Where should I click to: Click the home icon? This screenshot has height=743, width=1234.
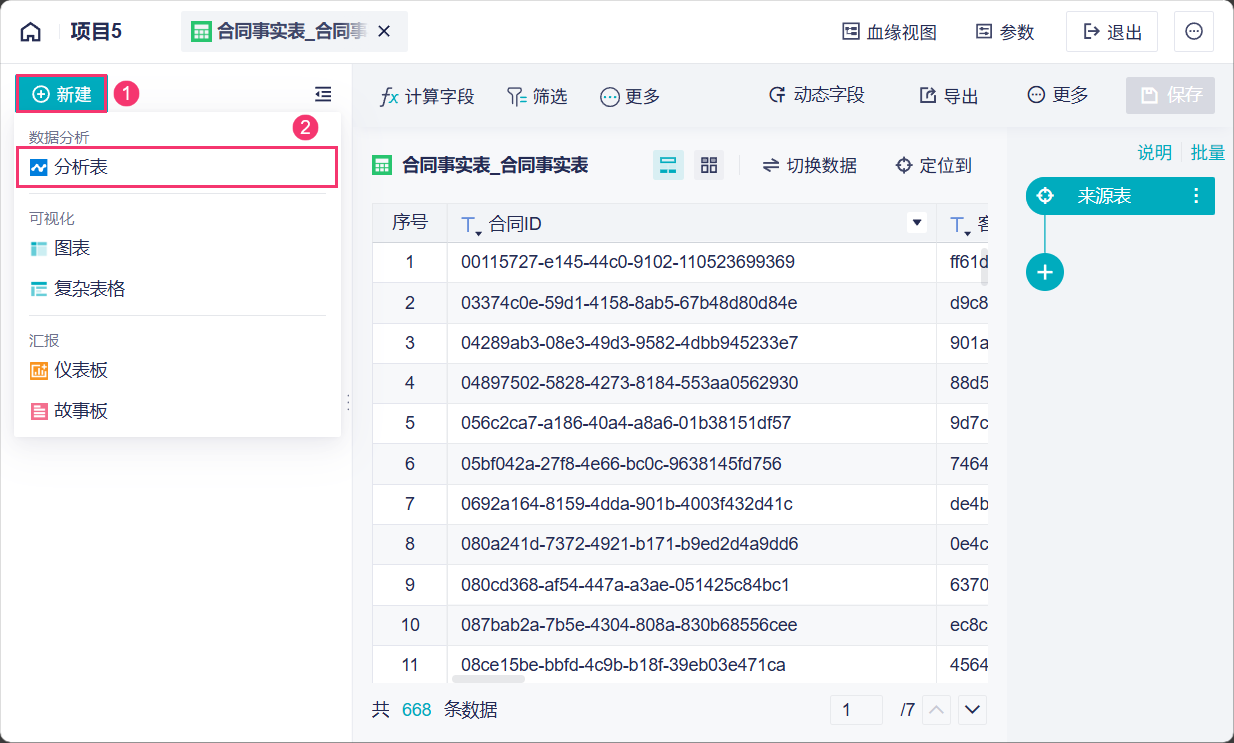coord(31,32)
